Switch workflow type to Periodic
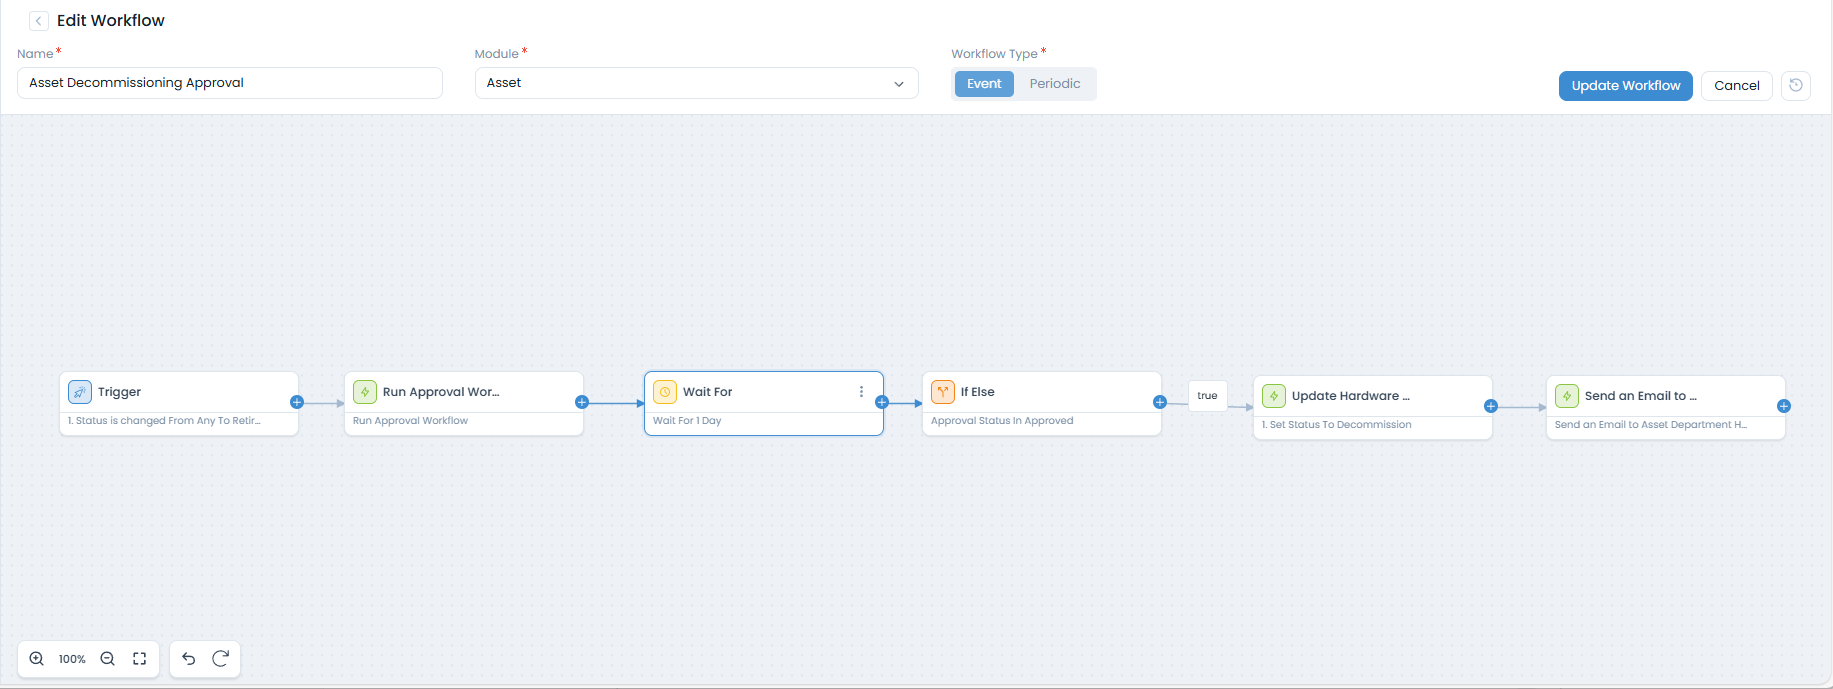1833x689 pixels. coord(1055,84)
